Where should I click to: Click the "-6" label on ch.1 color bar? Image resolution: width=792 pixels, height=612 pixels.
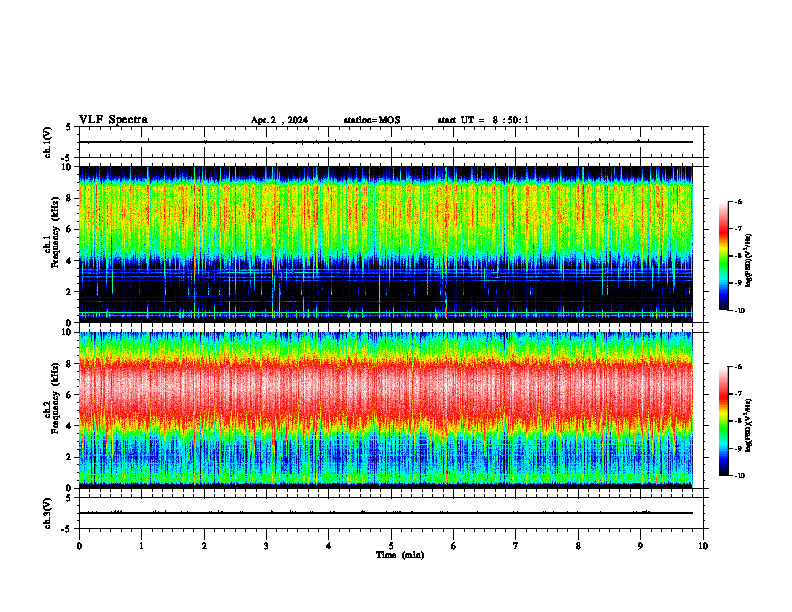click(x=737, y=202)
